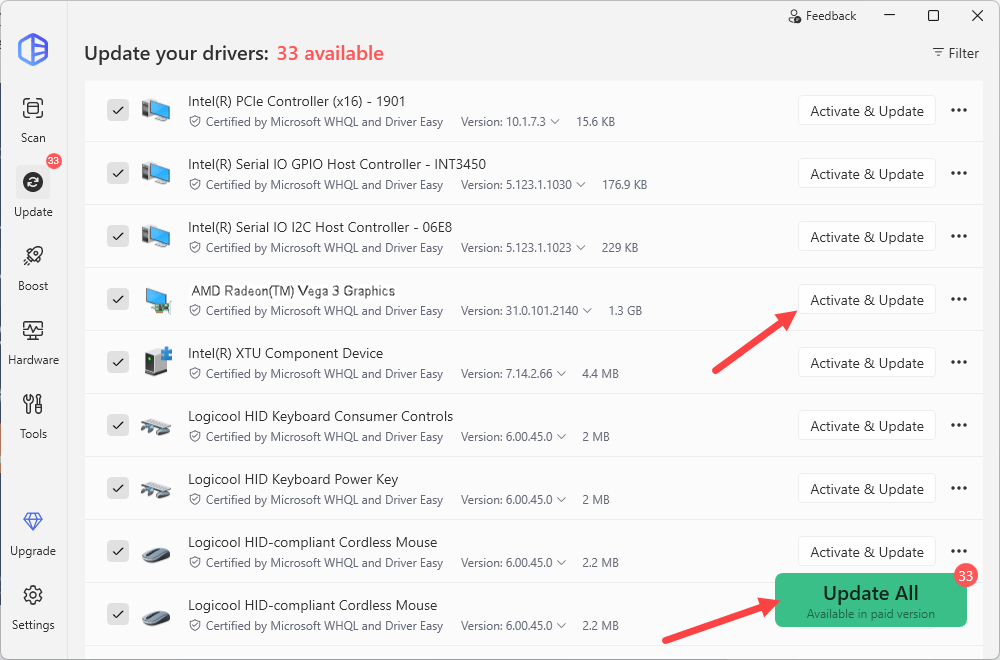1000x660 pixels.
Task: Uncheck Logicool HID Keyboard Power Key checkbox
Action: coord(118,488)
